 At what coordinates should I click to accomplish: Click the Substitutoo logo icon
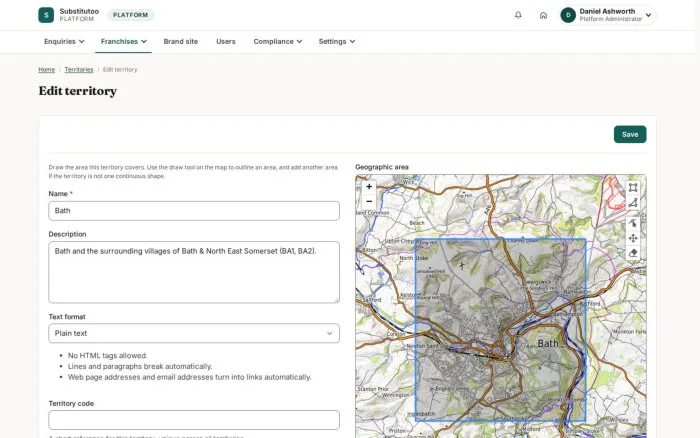[x=46, y=15]
